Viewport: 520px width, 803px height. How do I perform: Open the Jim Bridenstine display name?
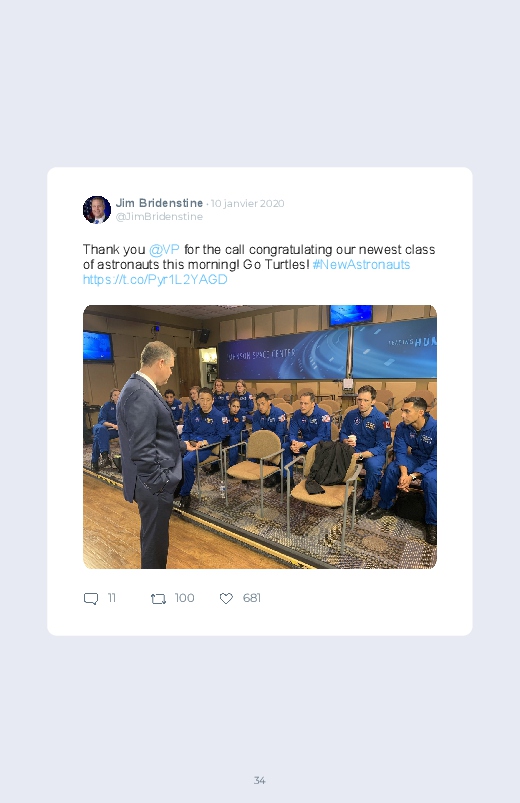pos(159,203)
